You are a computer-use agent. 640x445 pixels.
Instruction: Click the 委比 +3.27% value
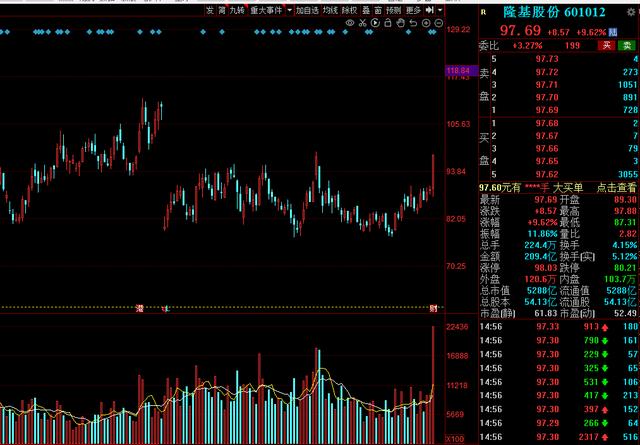(527, 46)
